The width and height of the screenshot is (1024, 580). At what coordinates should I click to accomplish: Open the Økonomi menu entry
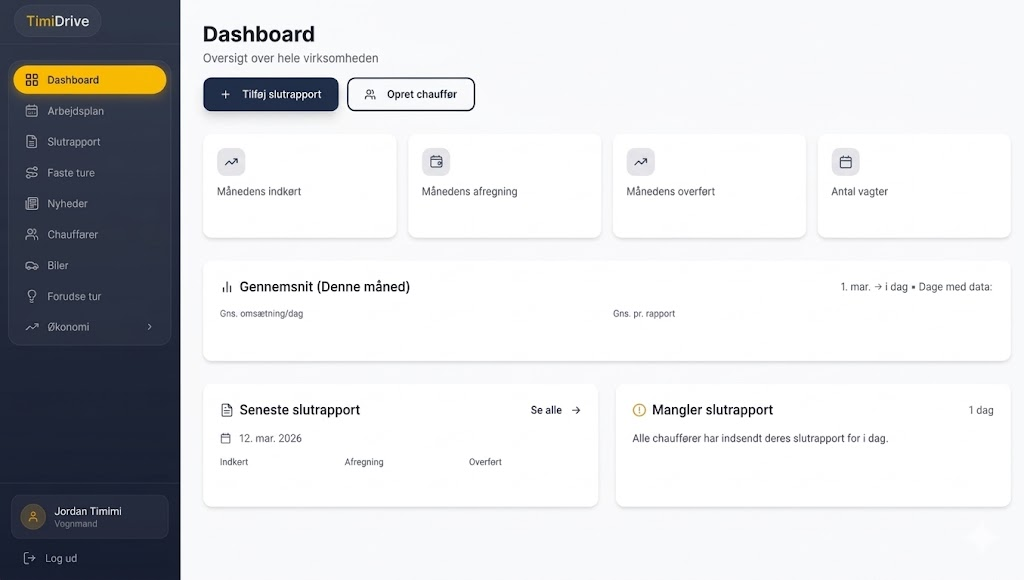(89, 327)
